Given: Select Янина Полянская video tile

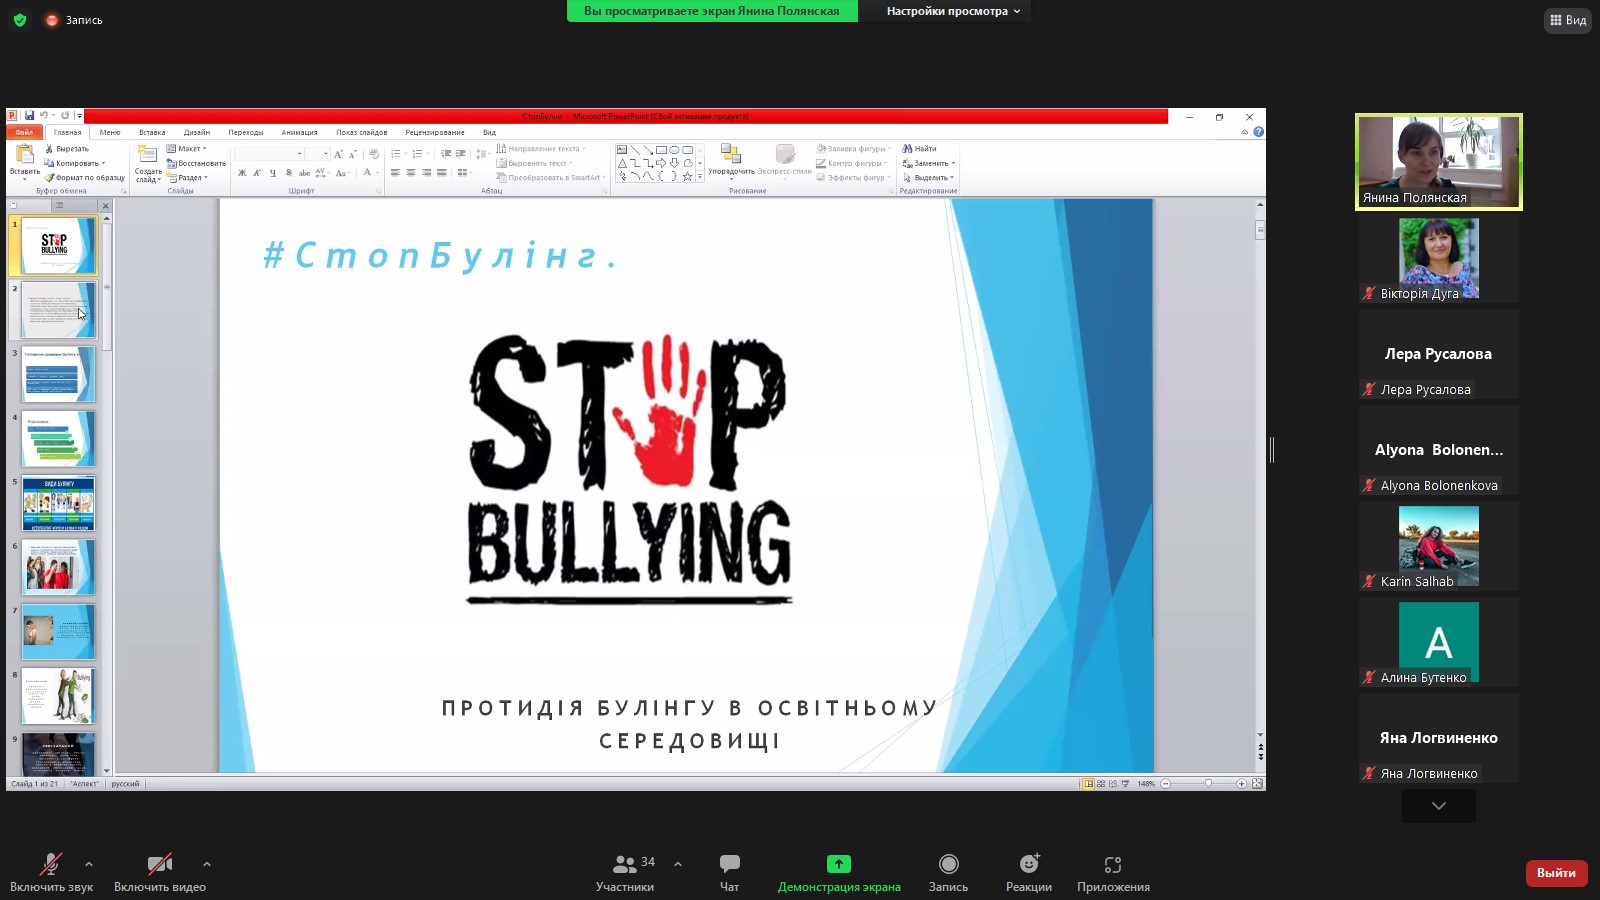Looking at the screenshot, I should point(1438,161).
